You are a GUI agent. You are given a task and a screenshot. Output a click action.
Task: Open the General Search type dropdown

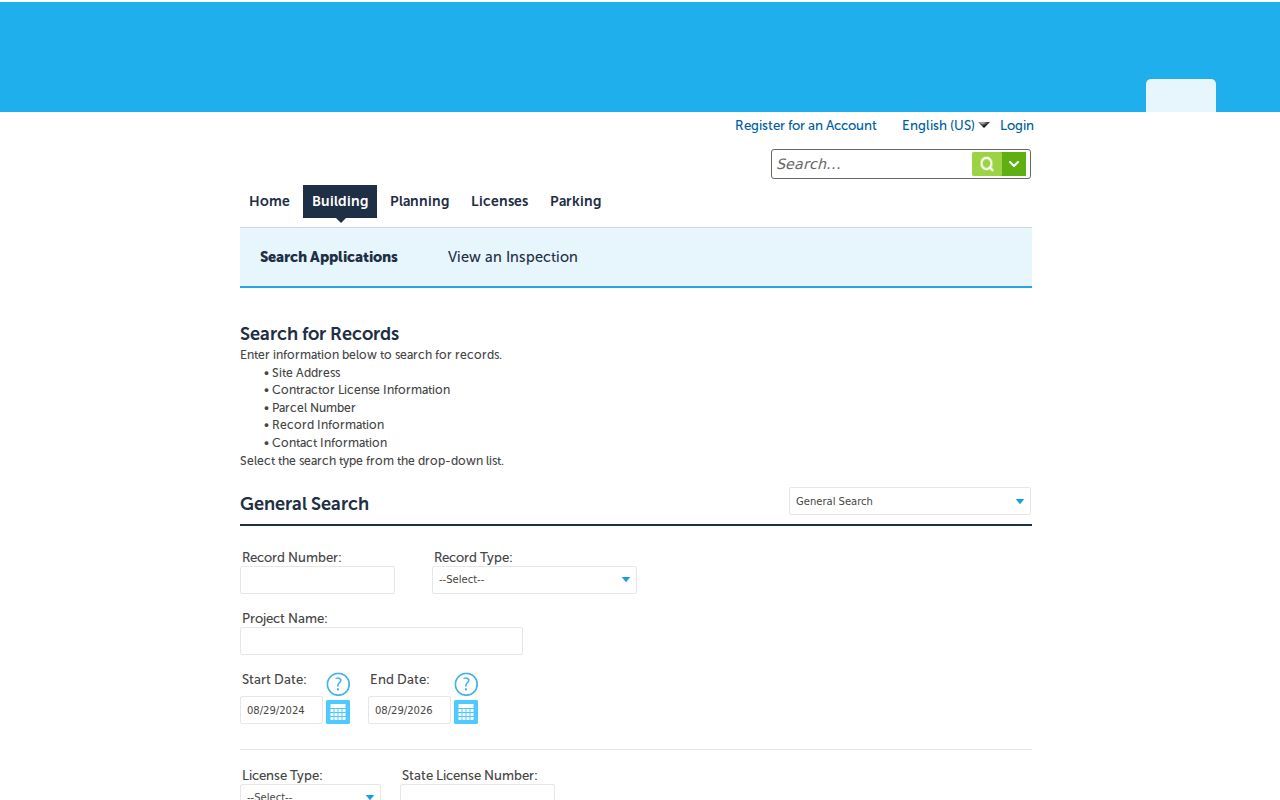(910, 501)
